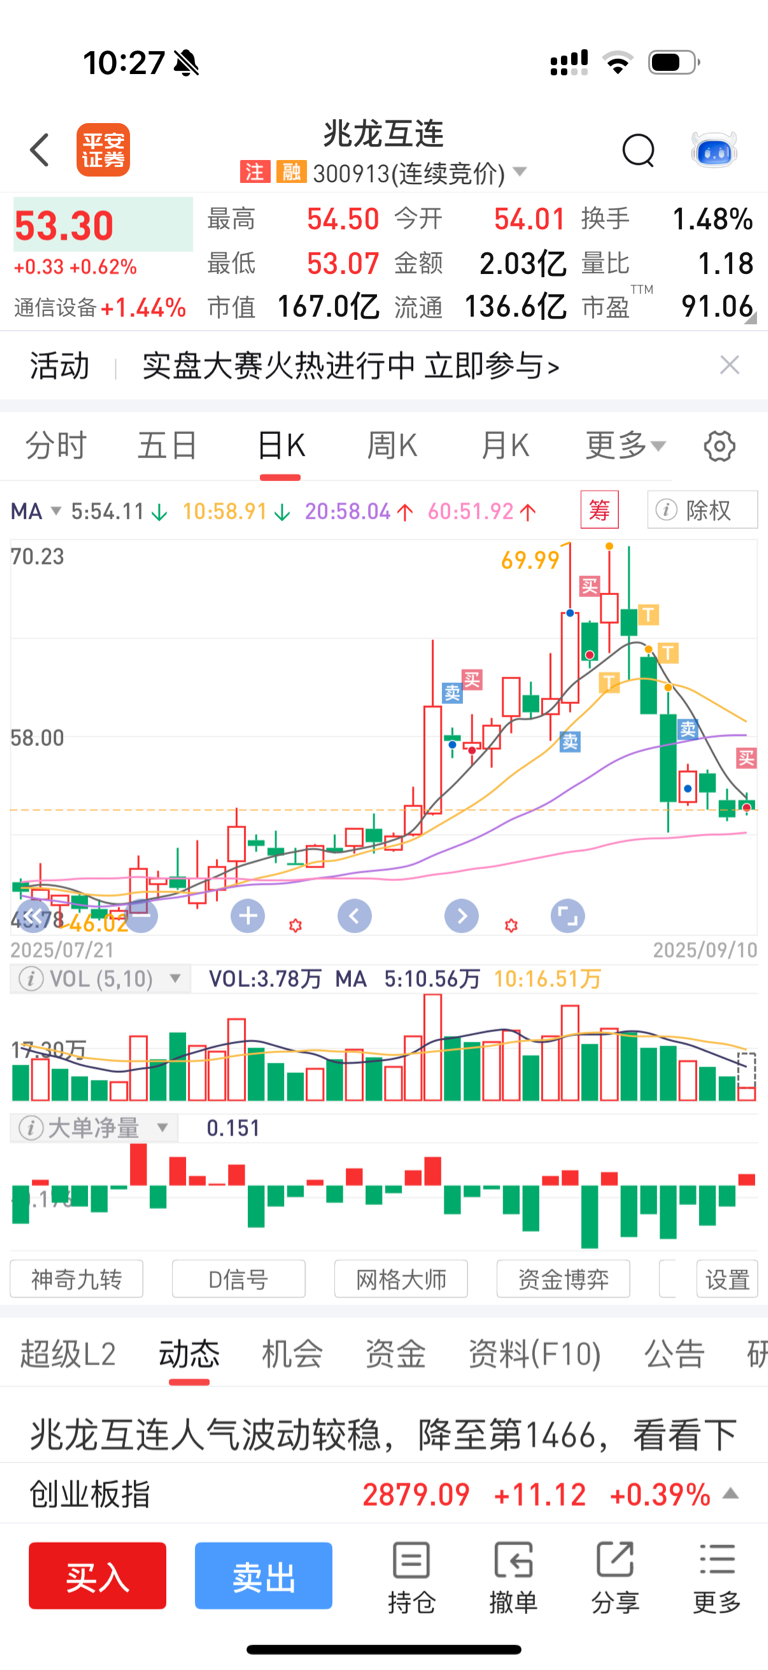Move chart right with chevron icon

pos(461,915)
